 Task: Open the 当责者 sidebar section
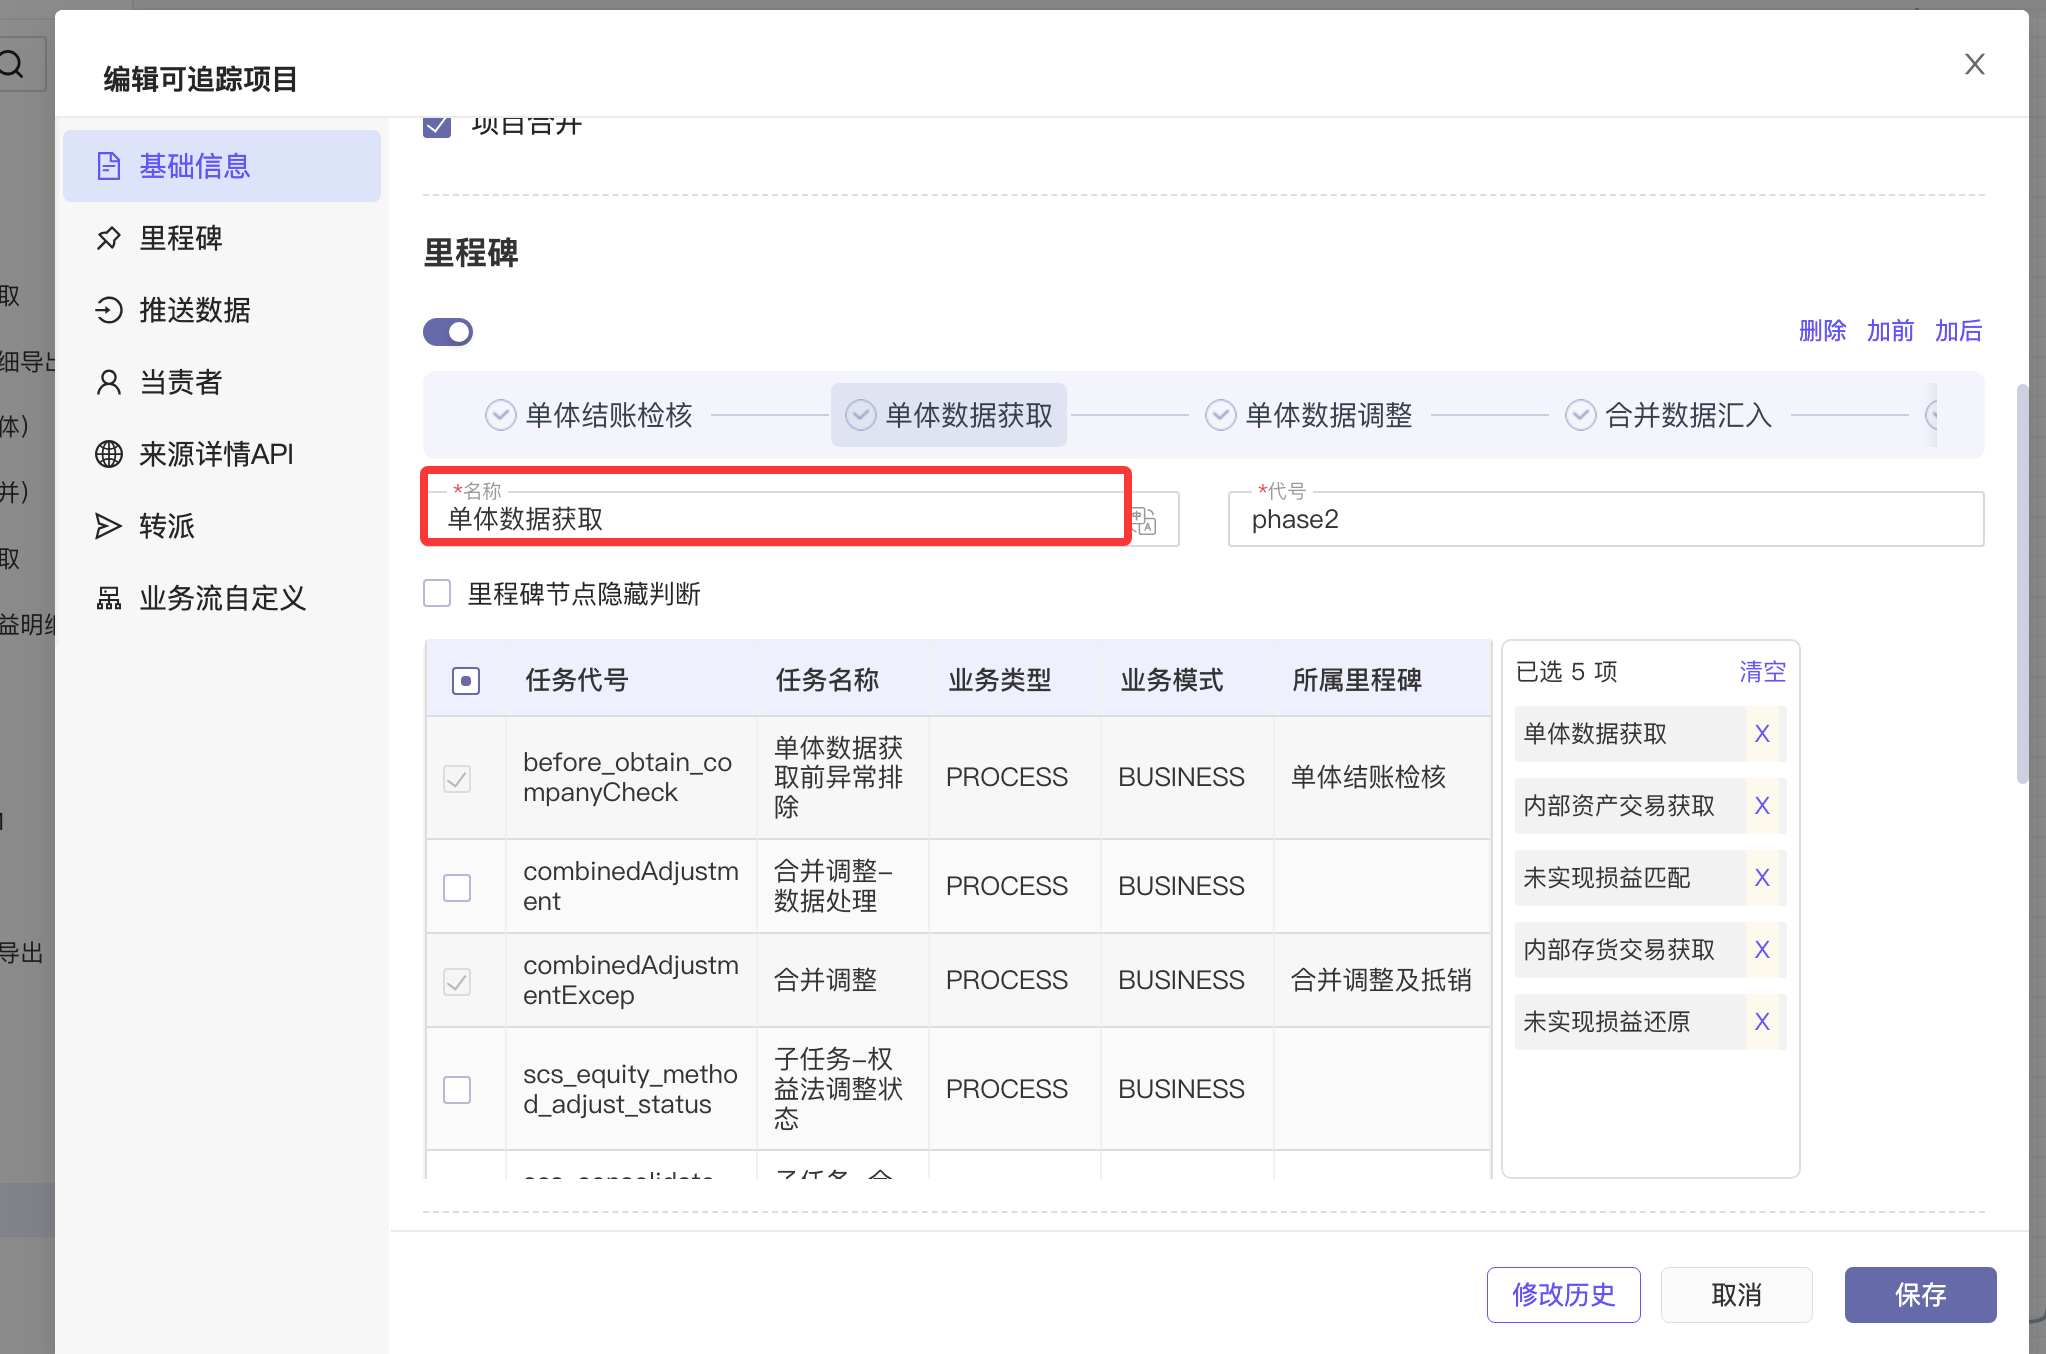click(x=221, y=382)
